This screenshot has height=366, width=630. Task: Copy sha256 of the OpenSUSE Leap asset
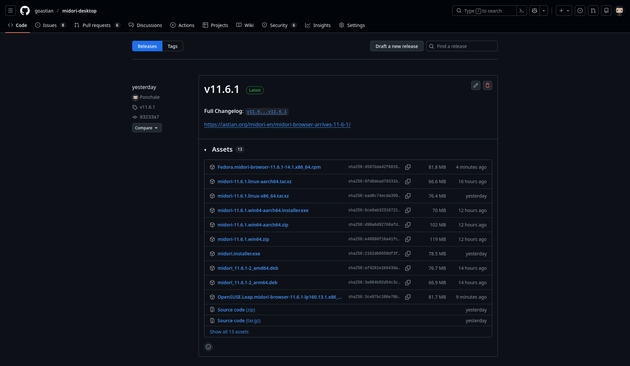(x=408, y=297)
